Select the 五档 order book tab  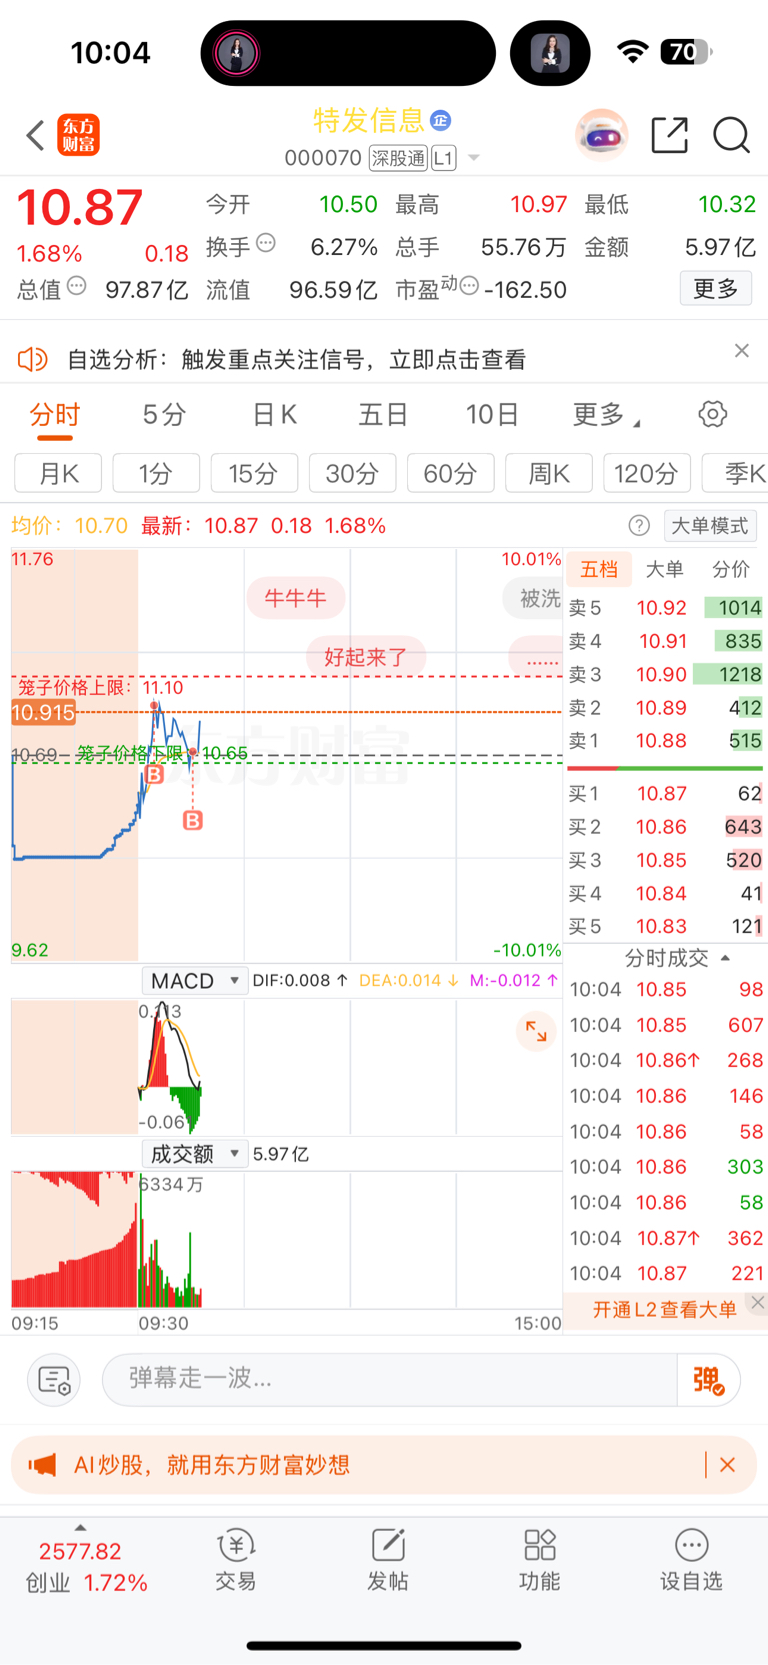tap(599, 569)
